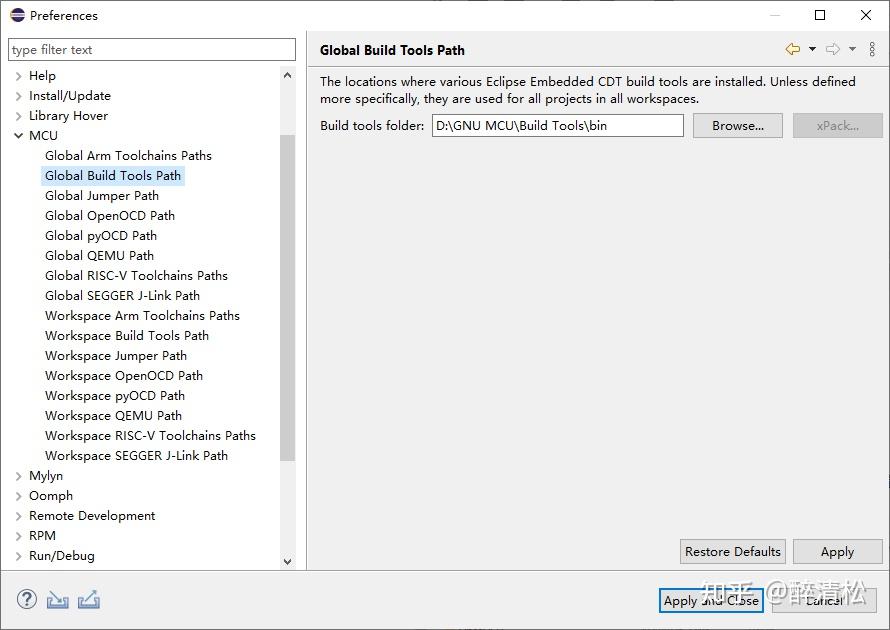
Task: Click the back navigation arrow icon
Action: tap(793, 49)
